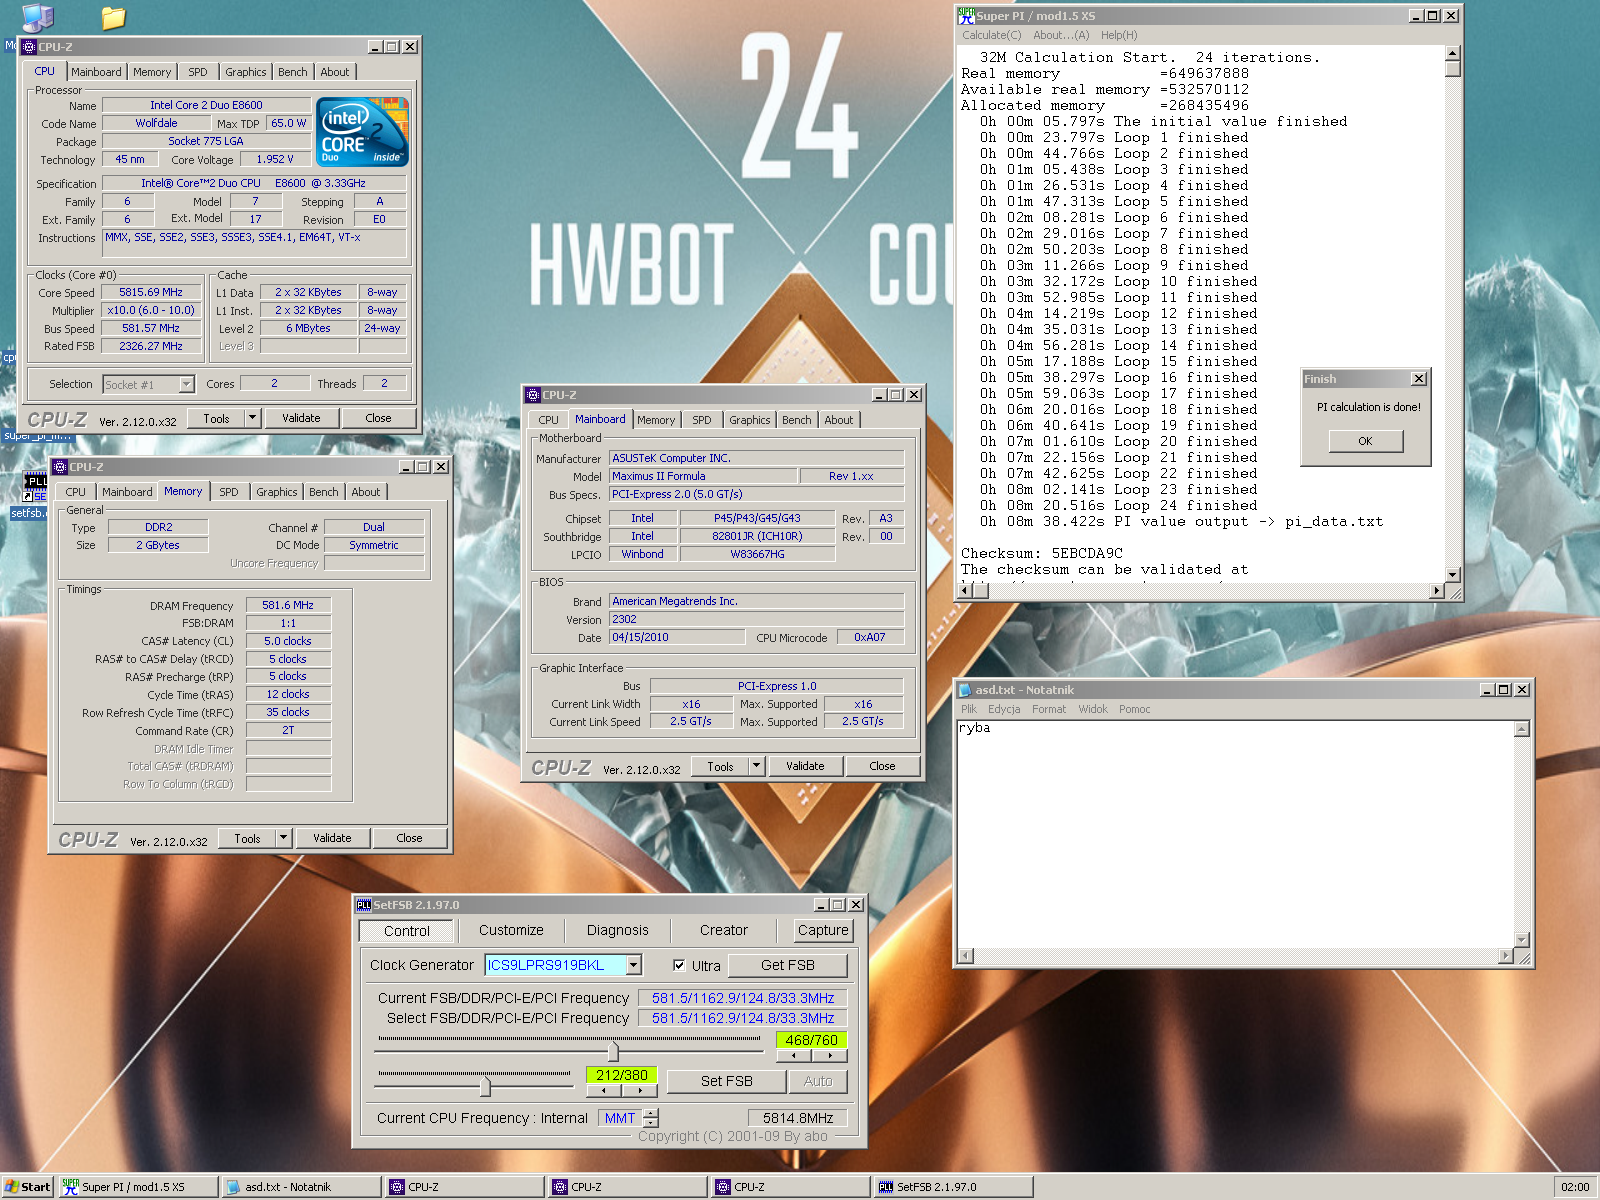Toggle the Ultra checkbox in SetFSB
The width and height of the screenshot is (1600, 1200).
point(679,966)
